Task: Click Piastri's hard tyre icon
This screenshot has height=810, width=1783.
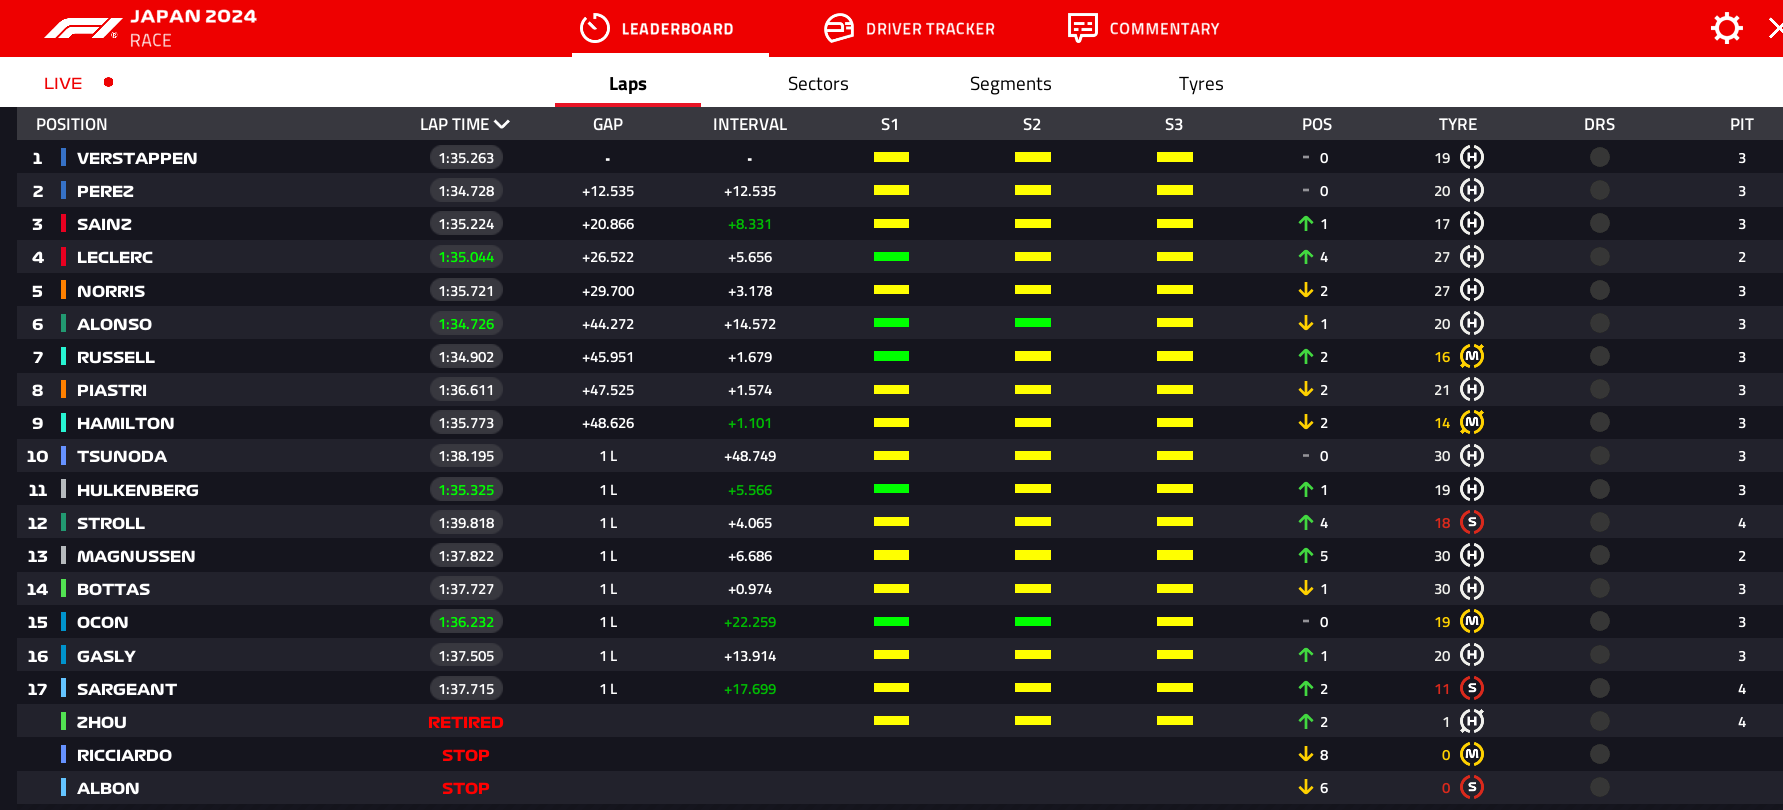Action: (1472, 389)
